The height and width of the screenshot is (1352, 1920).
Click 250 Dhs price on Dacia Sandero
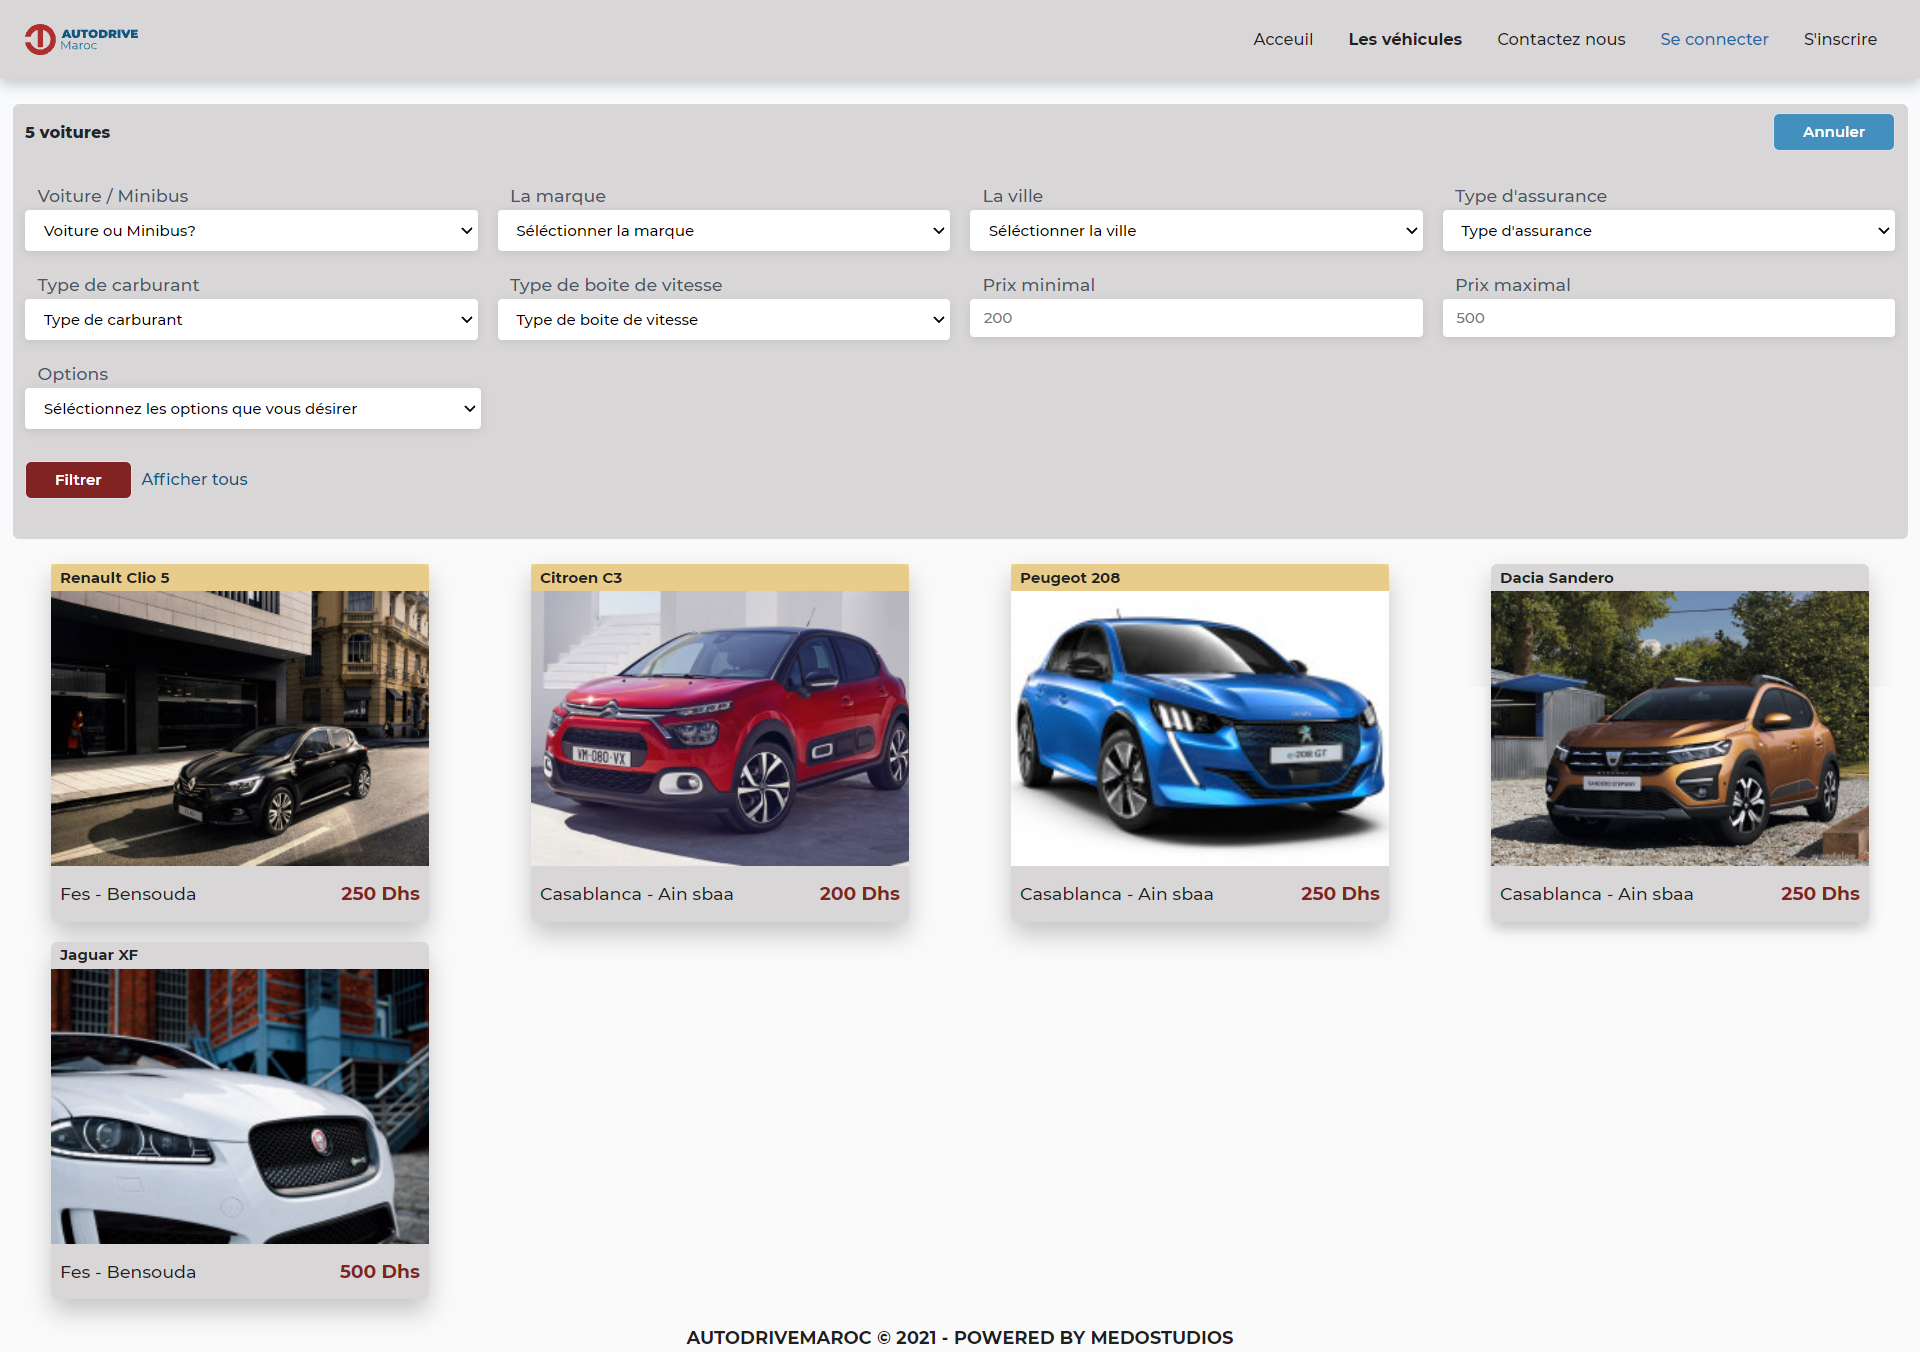[1820, 894]
